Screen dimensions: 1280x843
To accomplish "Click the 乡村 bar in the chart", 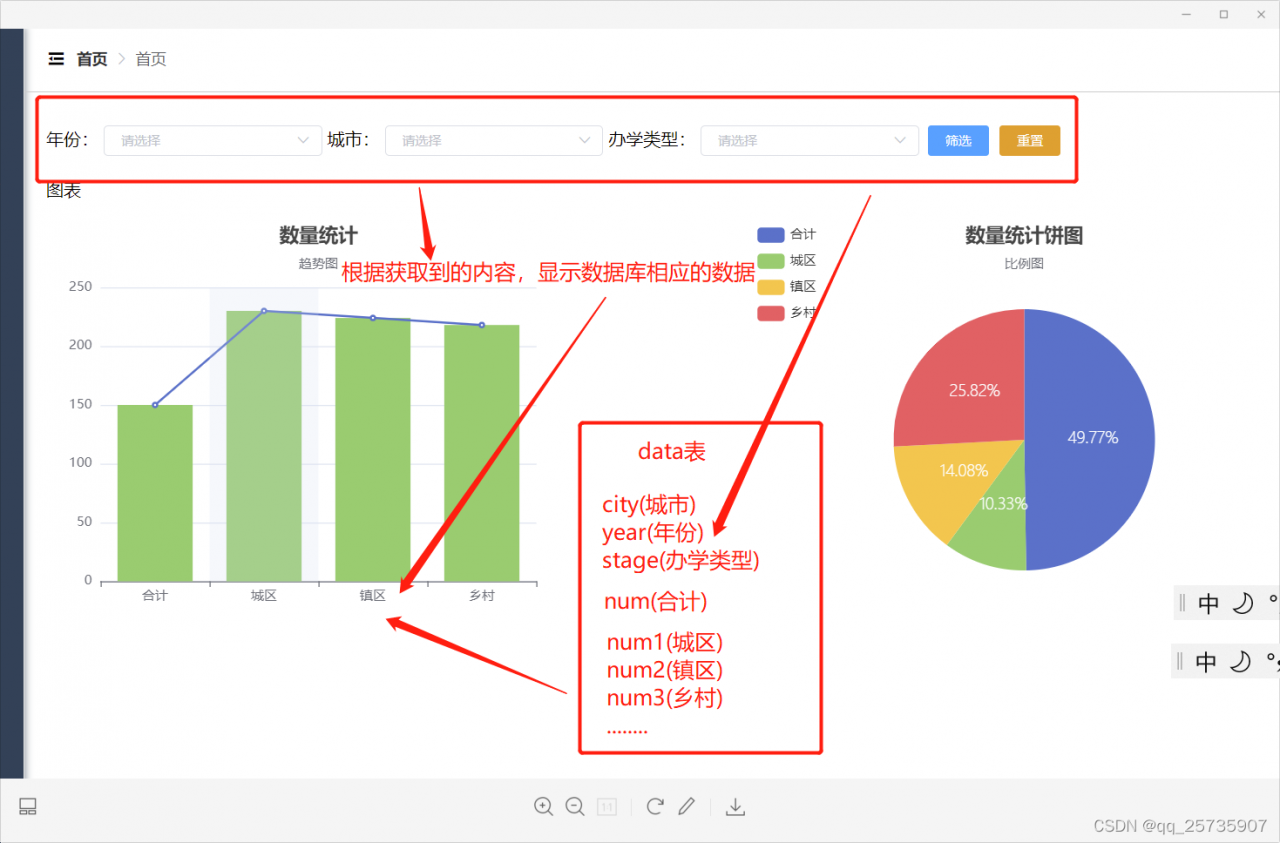I will click(482, 453).
